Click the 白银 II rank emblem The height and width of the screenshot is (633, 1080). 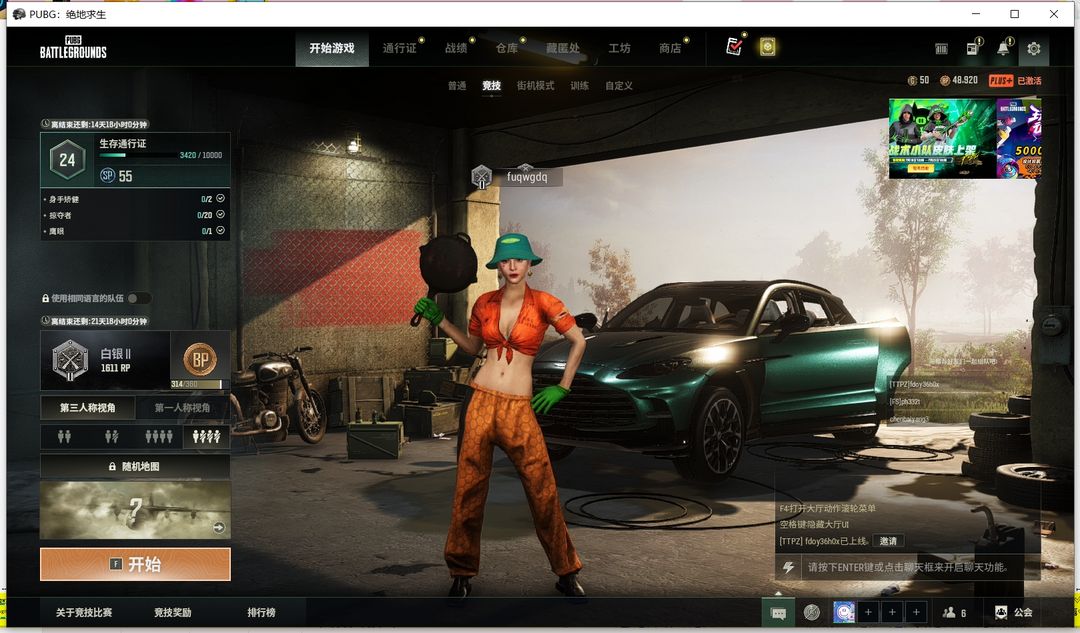coord(70,360)
